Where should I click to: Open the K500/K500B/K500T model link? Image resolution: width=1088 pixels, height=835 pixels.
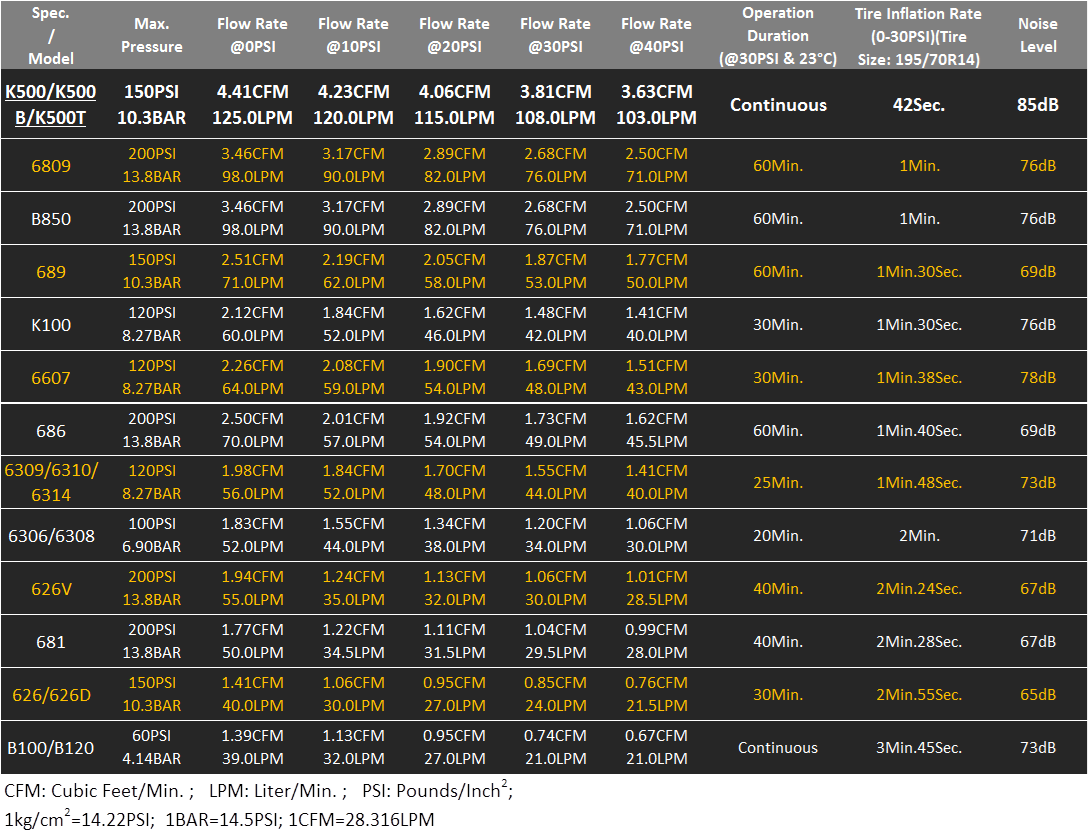coord(51,105)
